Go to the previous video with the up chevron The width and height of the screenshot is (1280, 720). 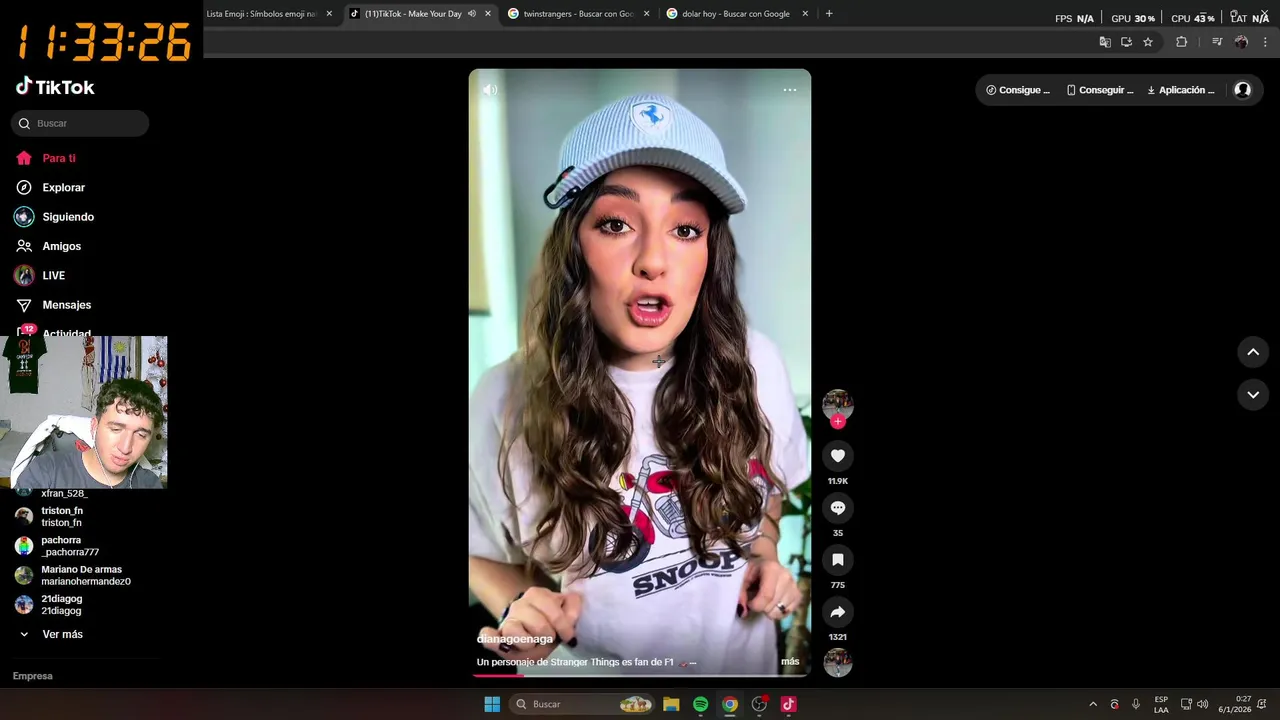(x=1253, y=352)
